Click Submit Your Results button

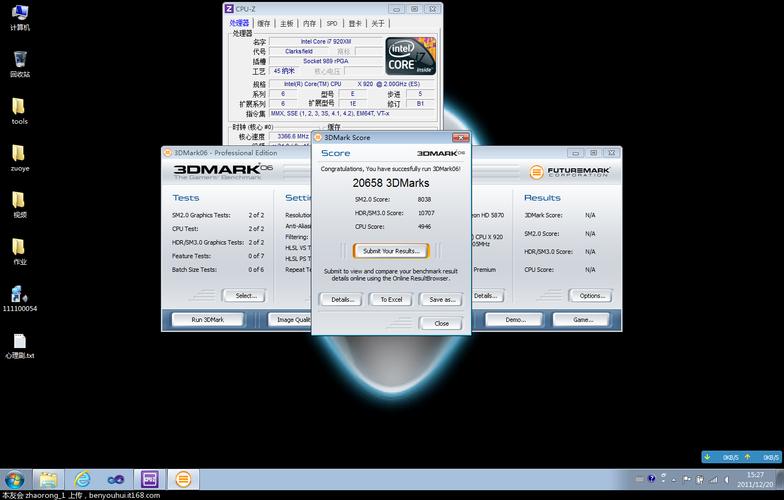point(391,251)
